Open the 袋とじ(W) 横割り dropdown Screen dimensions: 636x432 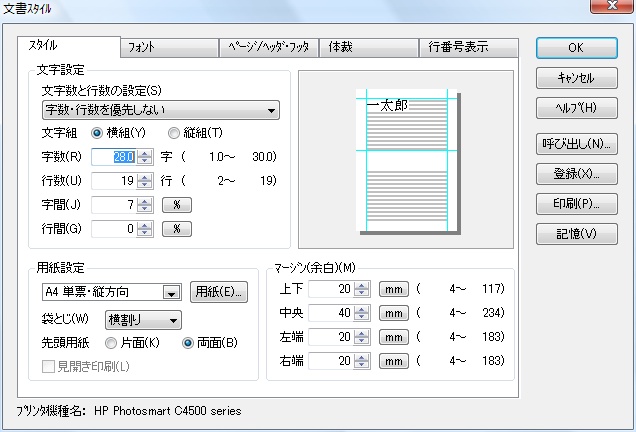[143, 320]
